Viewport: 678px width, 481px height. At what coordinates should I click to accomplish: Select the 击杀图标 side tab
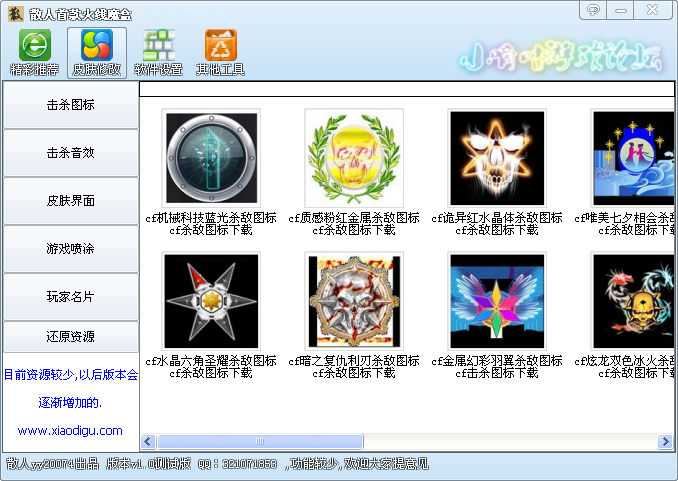[x=71, y=105]
